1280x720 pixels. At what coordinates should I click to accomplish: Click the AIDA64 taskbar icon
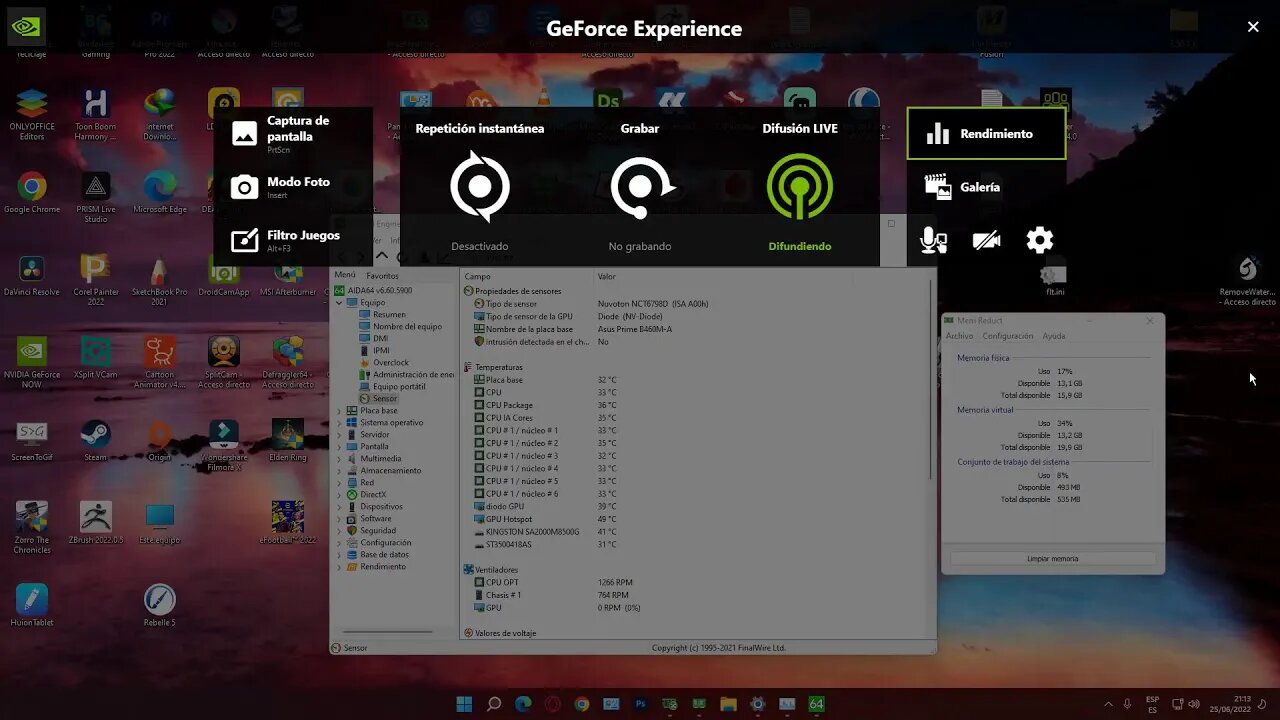coord(816,704)
